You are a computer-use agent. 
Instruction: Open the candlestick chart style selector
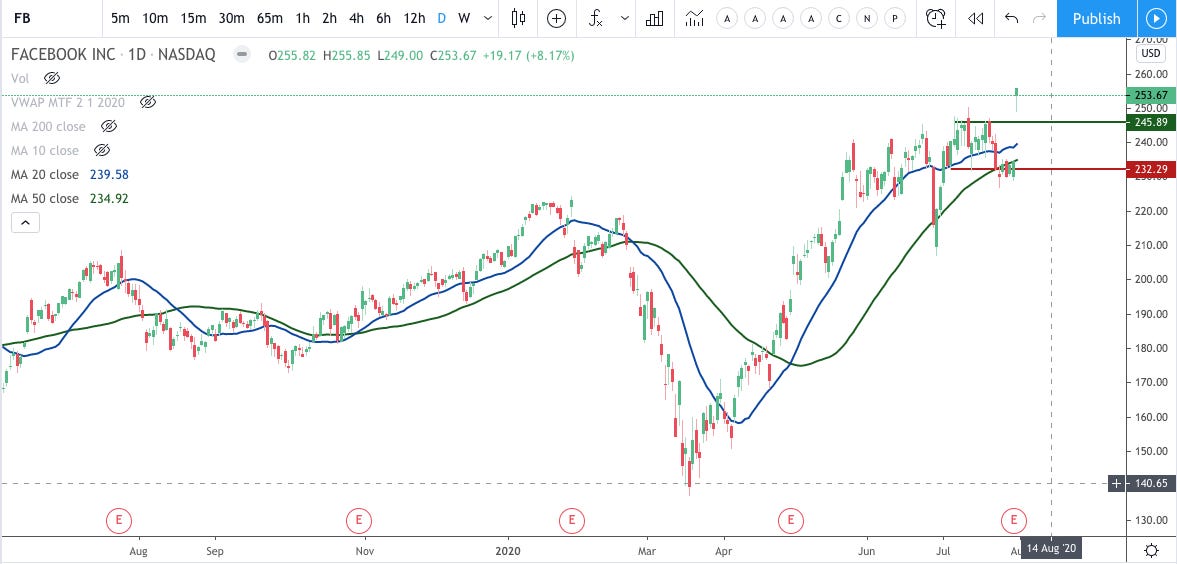pos(518,19)
